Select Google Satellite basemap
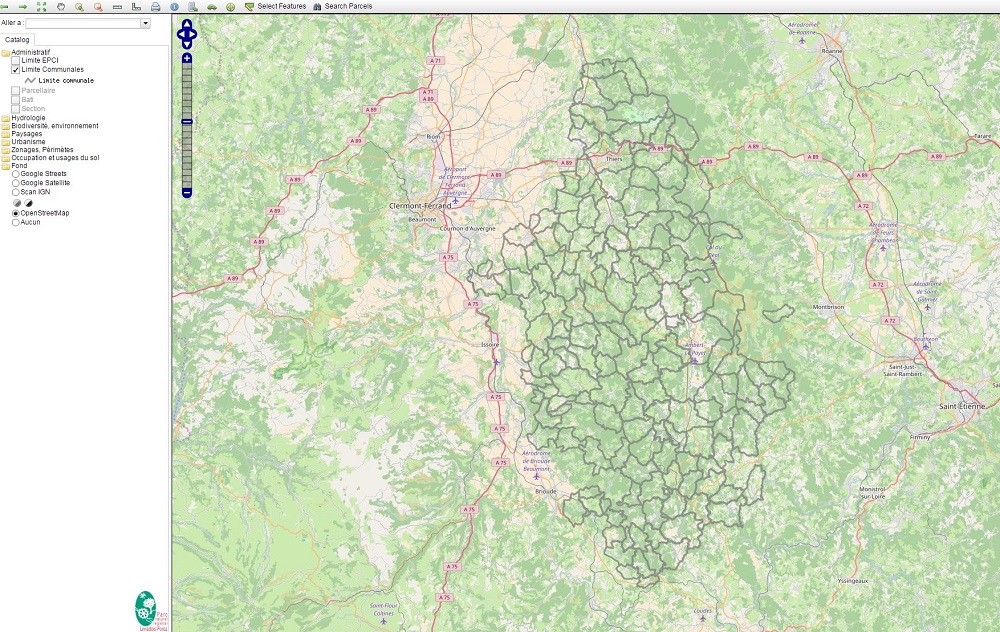Image resolution: width=1000 pixels, height=632 pixels. pyautogui.click(x=16, y=183)
